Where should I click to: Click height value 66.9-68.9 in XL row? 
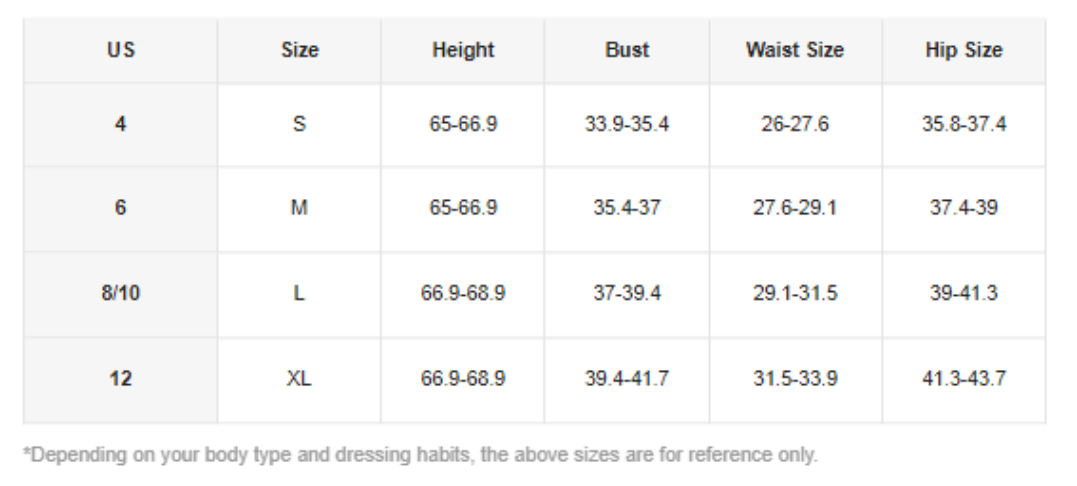463,380
